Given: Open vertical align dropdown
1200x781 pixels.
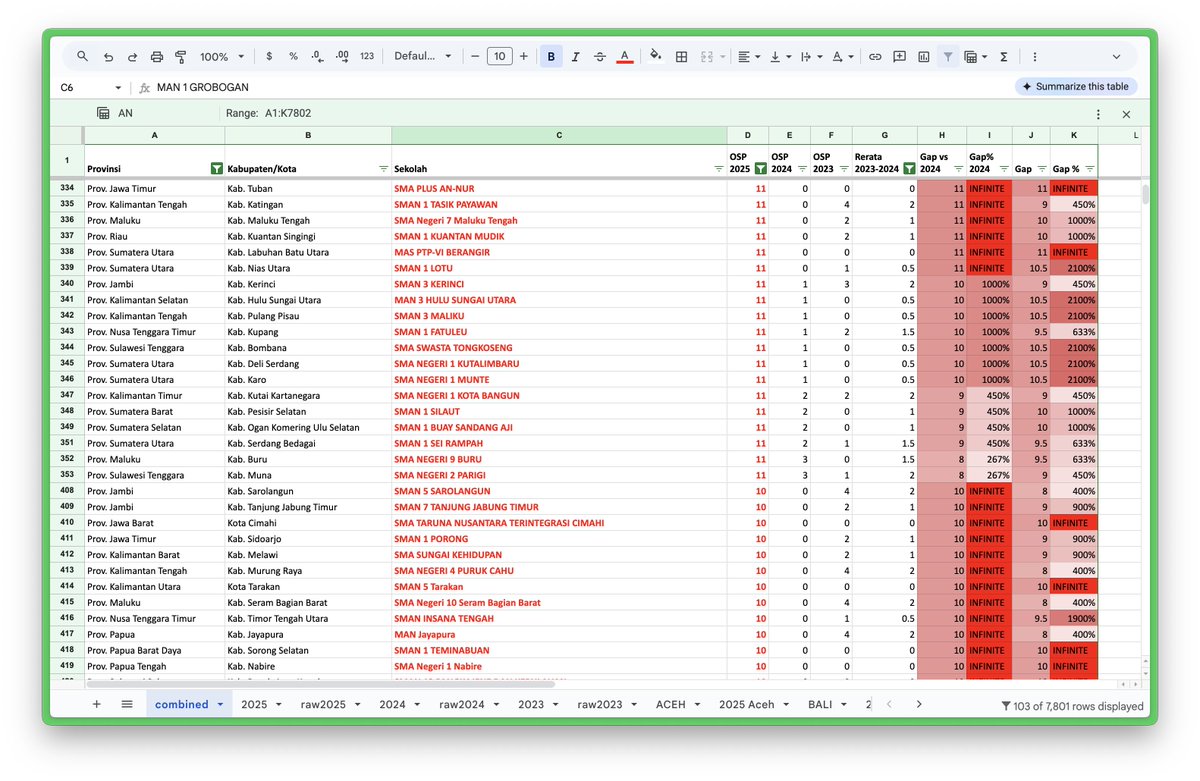Looking at the screenshot, I should tap(780, 57).
